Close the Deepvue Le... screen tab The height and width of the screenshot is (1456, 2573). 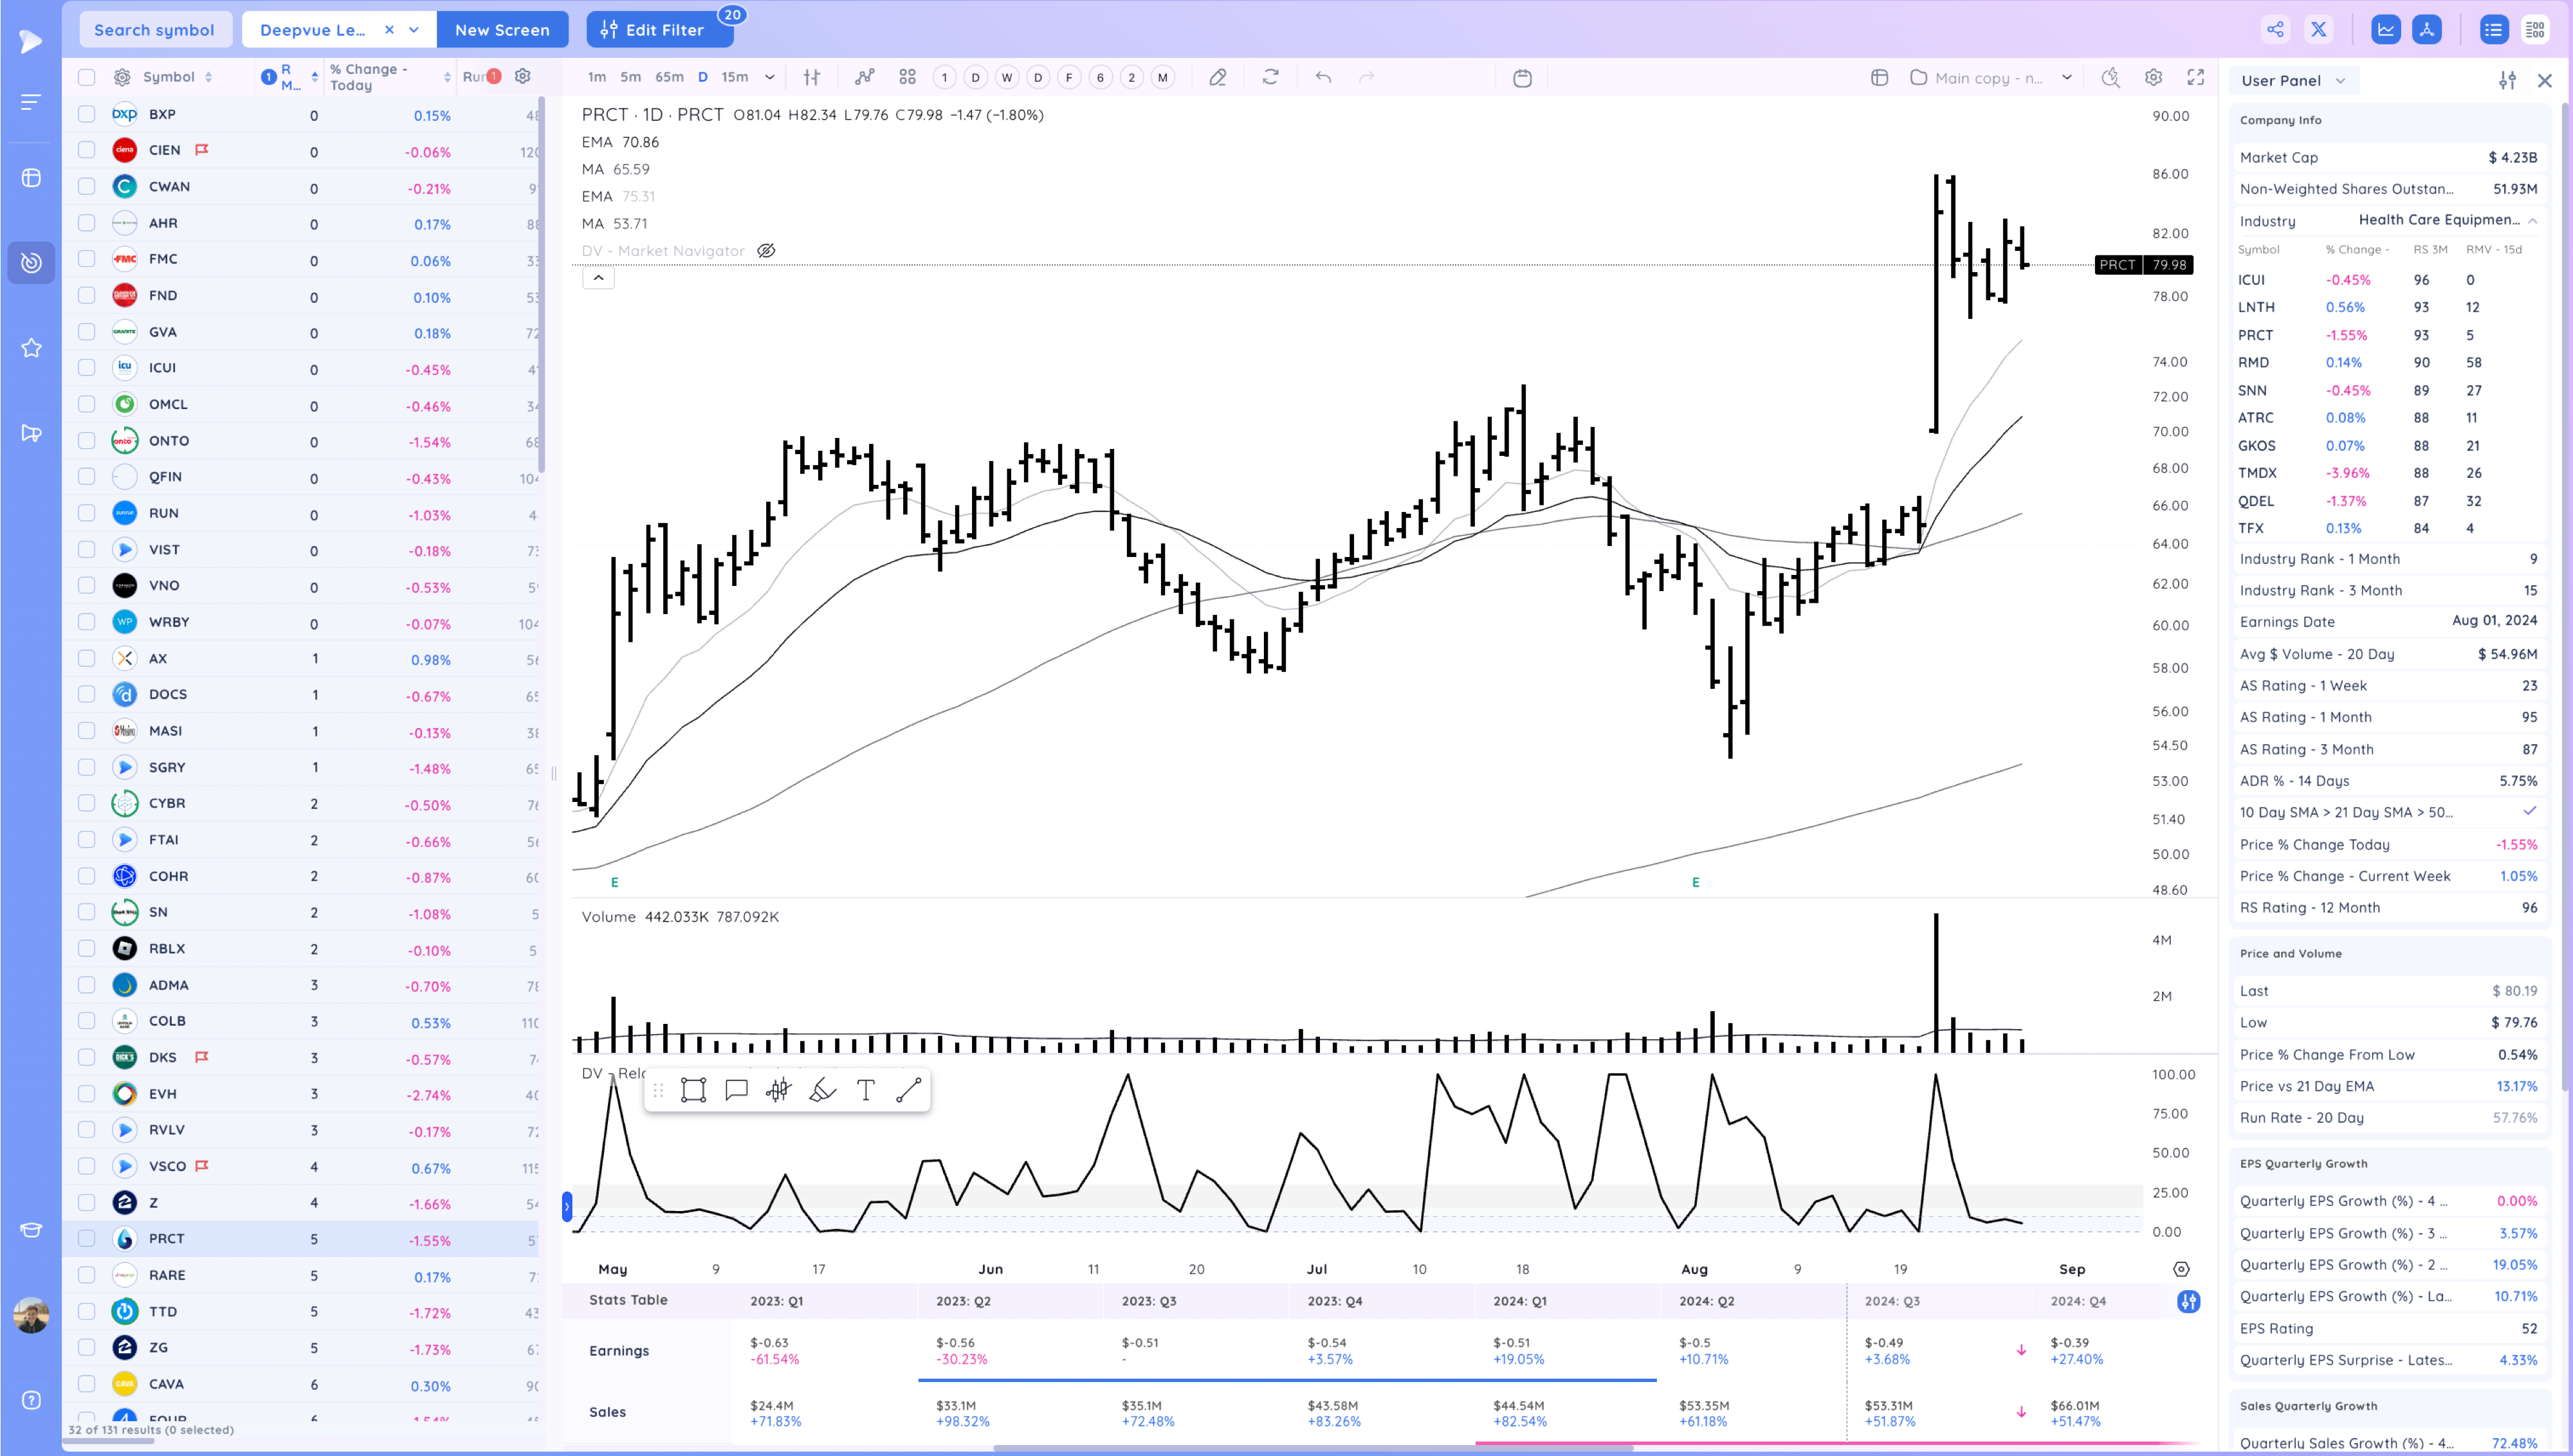(389, 30)
